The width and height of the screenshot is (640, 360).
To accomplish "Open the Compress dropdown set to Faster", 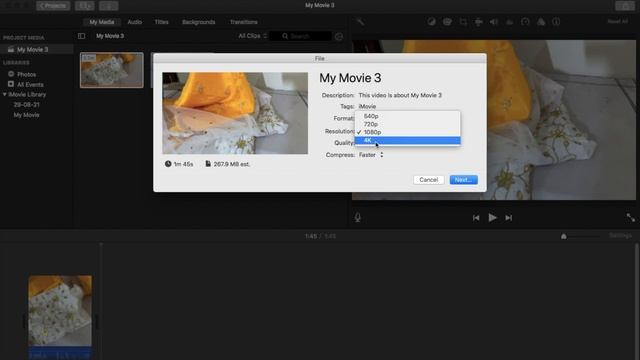I will click(x=371, y=155).
